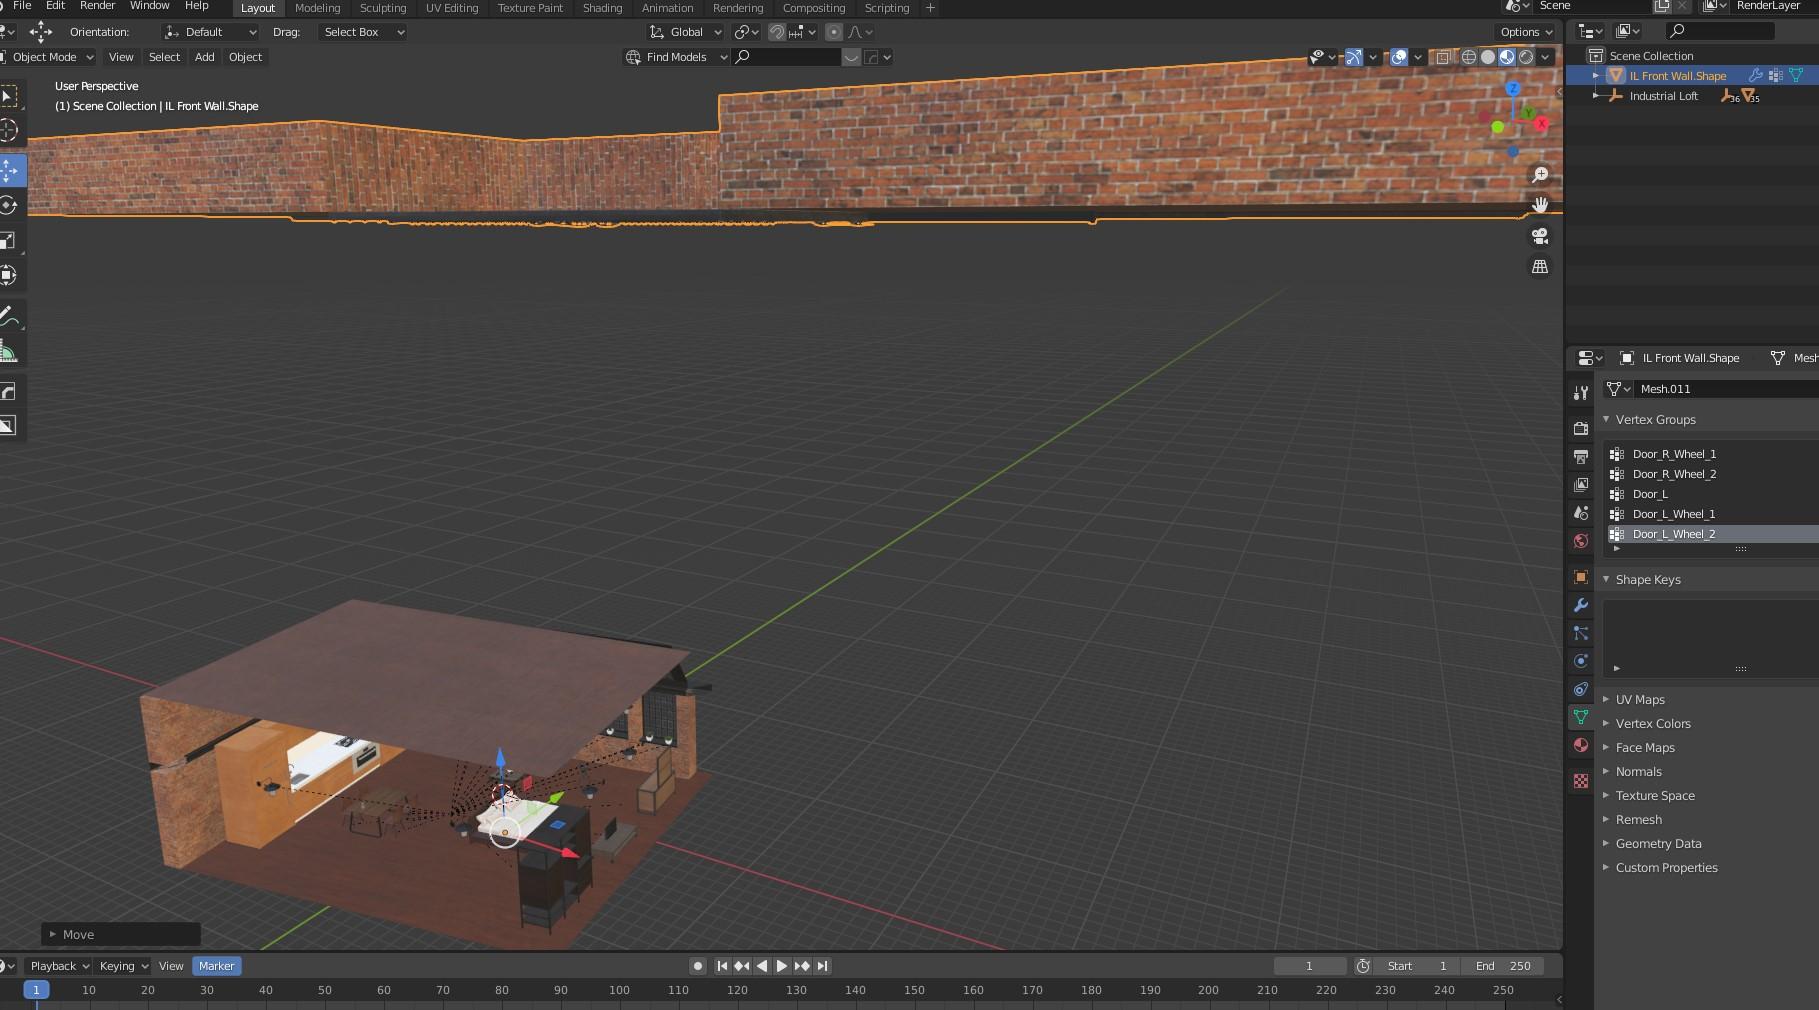Open the Object properties tab
The height and width of the screenshot is (1010, 1819).
click(1581, 577)
